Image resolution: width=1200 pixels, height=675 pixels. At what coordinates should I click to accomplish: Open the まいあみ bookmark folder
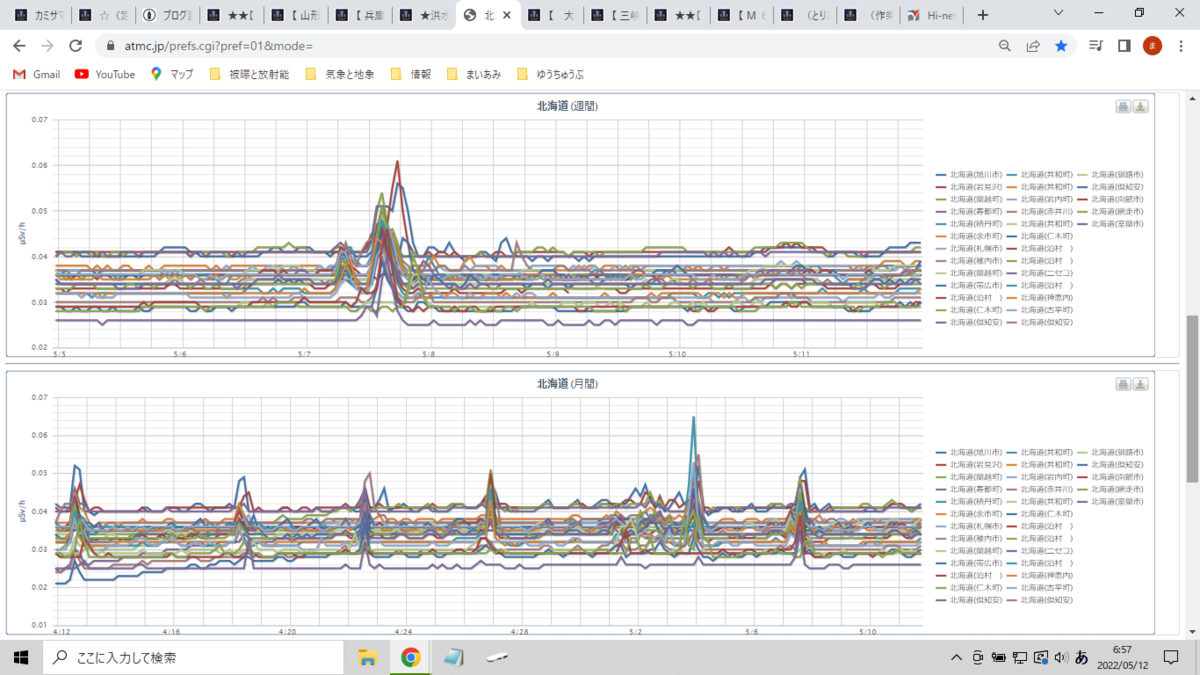474,74
